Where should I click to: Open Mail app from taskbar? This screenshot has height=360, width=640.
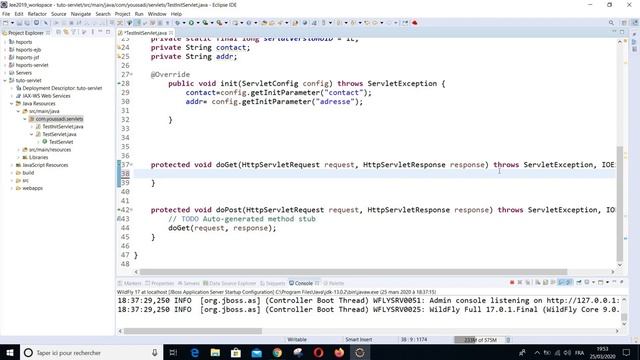[x=257, y=353]
